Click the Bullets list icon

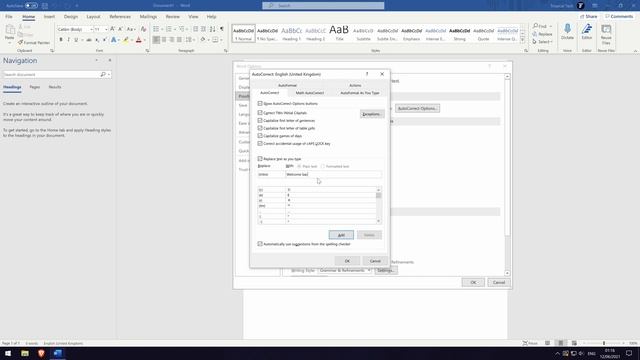[x=156, y=29]
